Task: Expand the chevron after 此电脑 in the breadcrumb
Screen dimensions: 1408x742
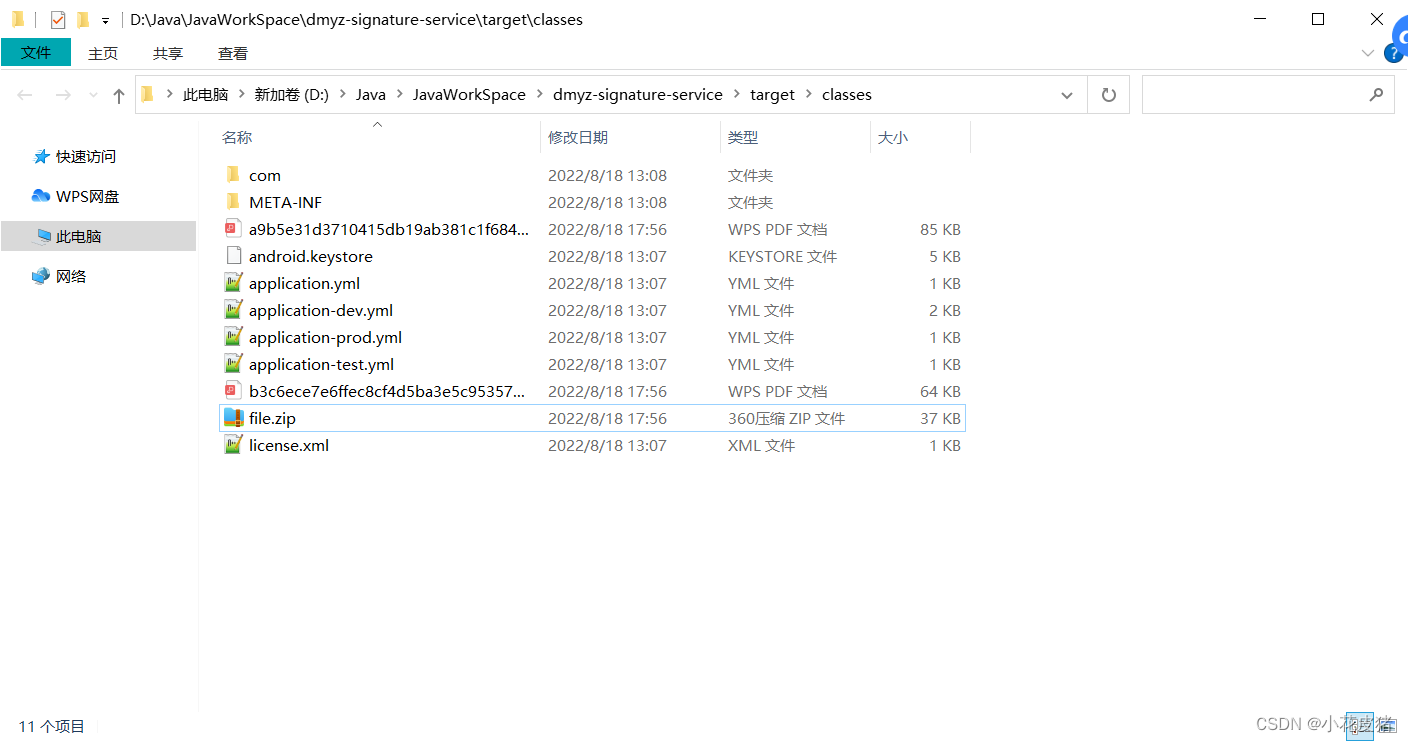Action: pos(241,95)
